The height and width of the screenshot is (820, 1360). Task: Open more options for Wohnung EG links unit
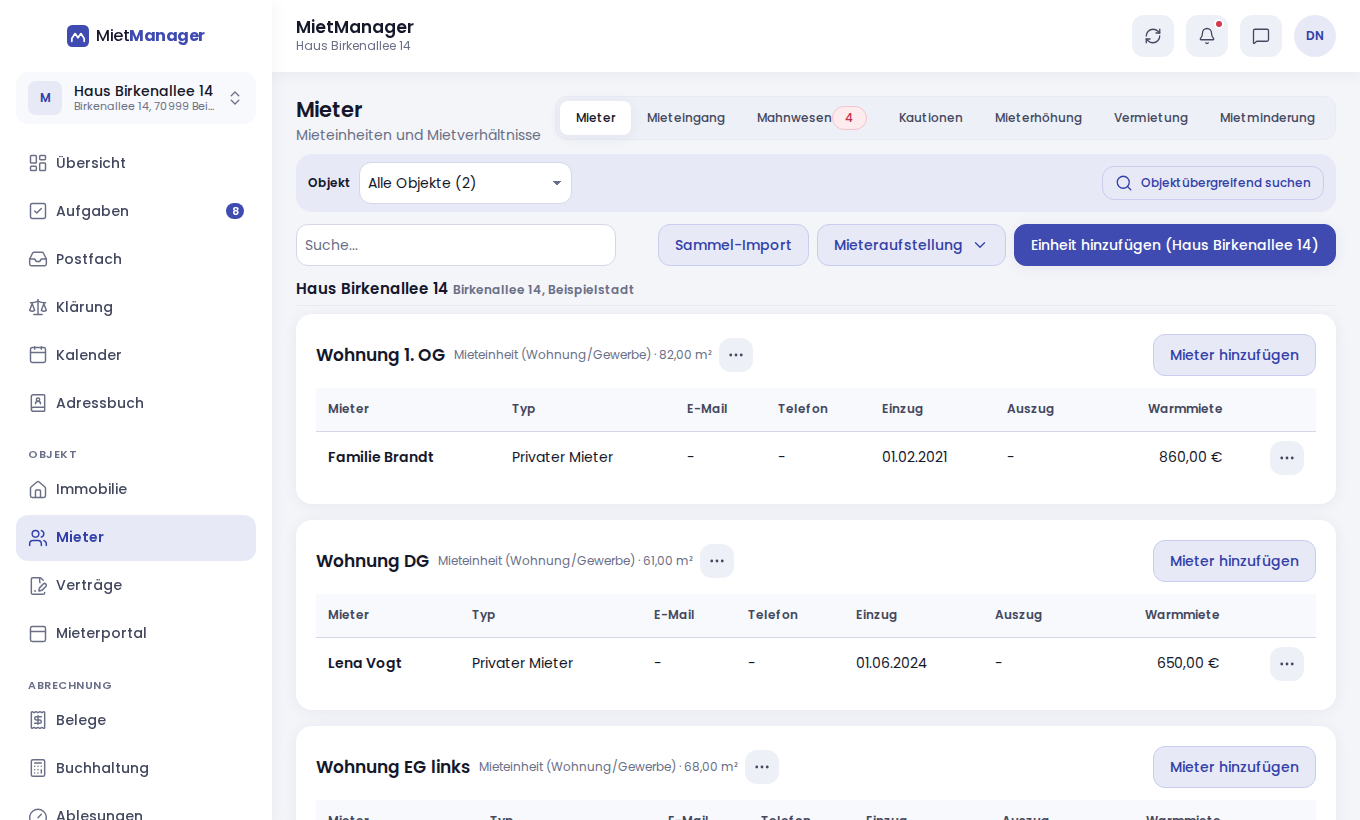pos(762,767)
